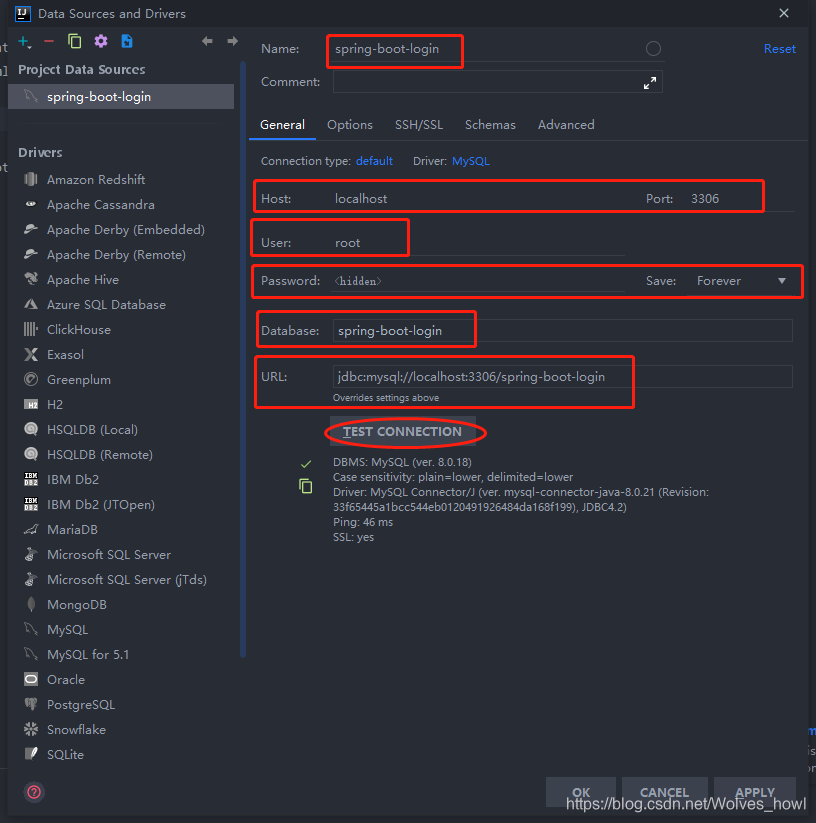Image resolution: width=816 pixels, height=823 pixels.
Task: Select the Azure SQL Database driver
Action: [x=107, y=305]
